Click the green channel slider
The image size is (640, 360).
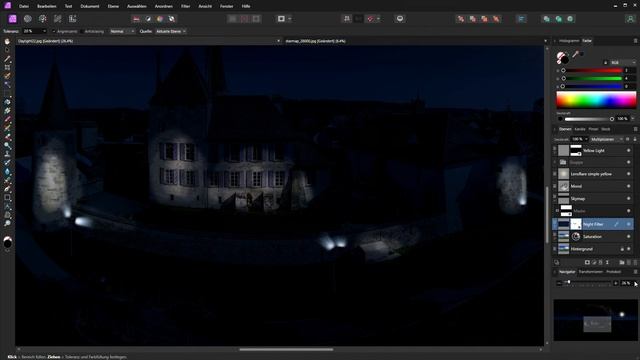pyautogui.click(x=592, y=78)
